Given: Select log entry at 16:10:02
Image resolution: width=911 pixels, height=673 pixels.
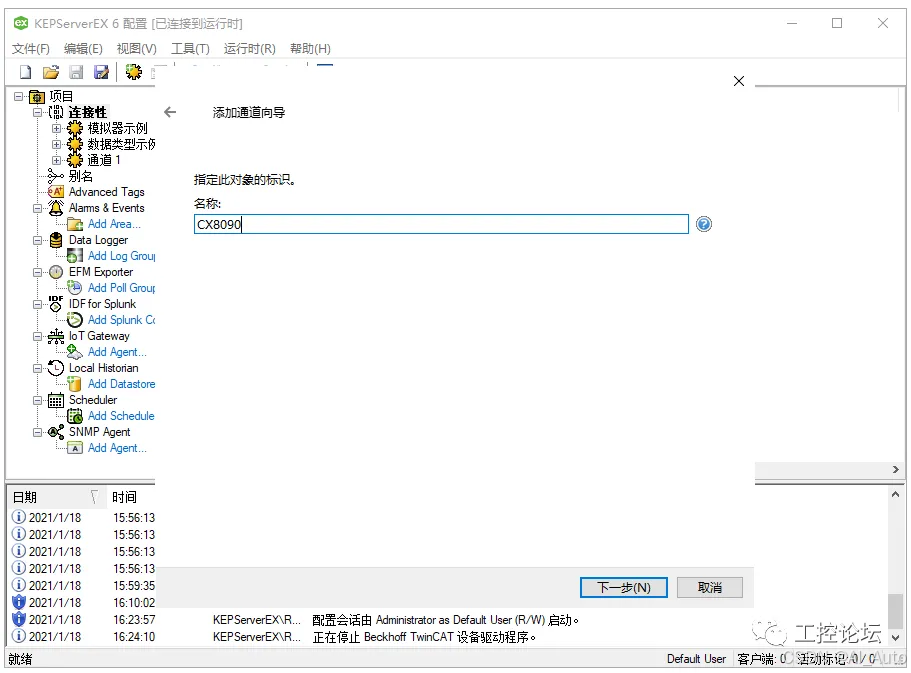Looking at the screenshot, I should point(83,603).
